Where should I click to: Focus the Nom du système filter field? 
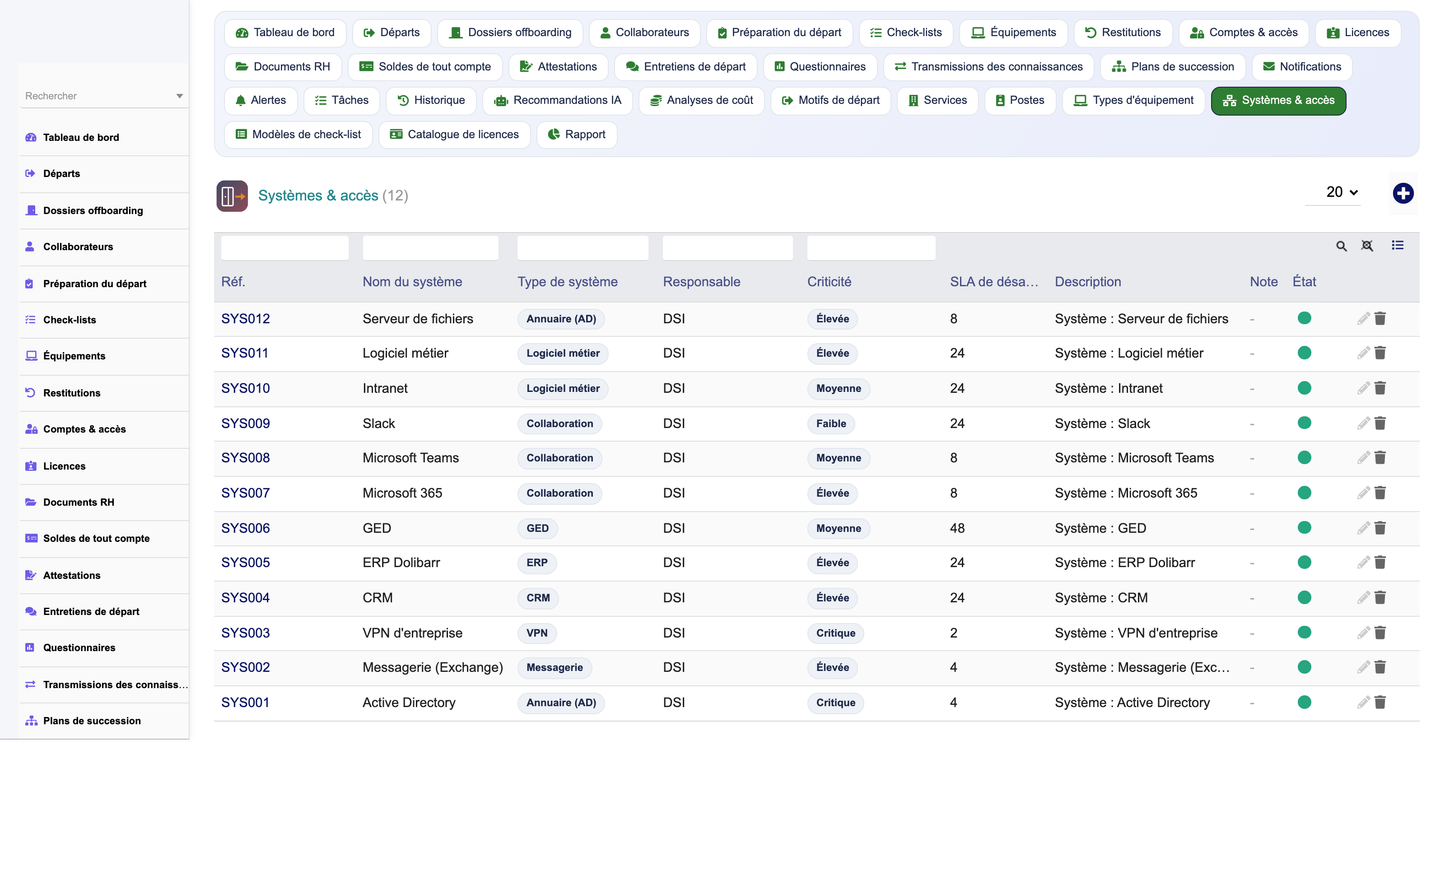click(431, 248)
